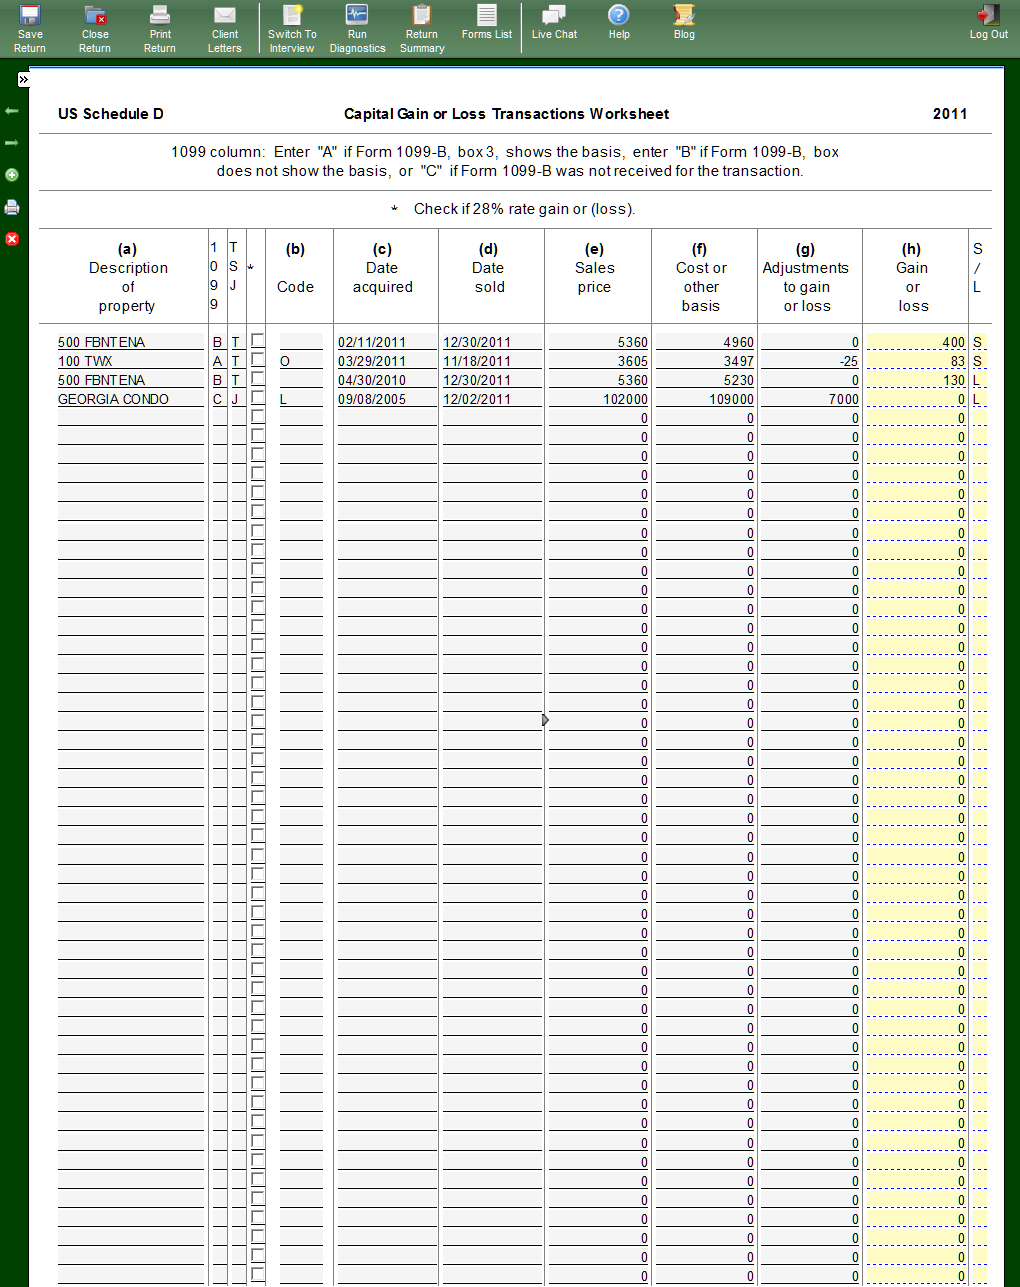
Task: Open the Return Summary
Action: 422,28
